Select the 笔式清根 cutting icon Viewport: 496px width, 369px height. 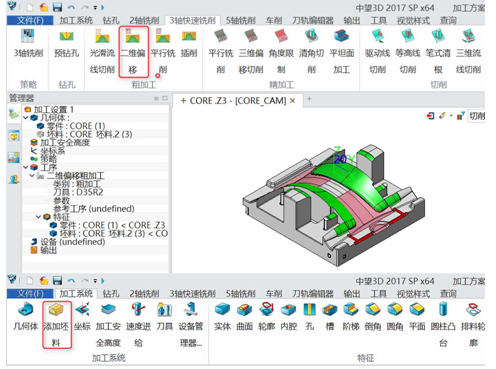(x=438, y=51)
